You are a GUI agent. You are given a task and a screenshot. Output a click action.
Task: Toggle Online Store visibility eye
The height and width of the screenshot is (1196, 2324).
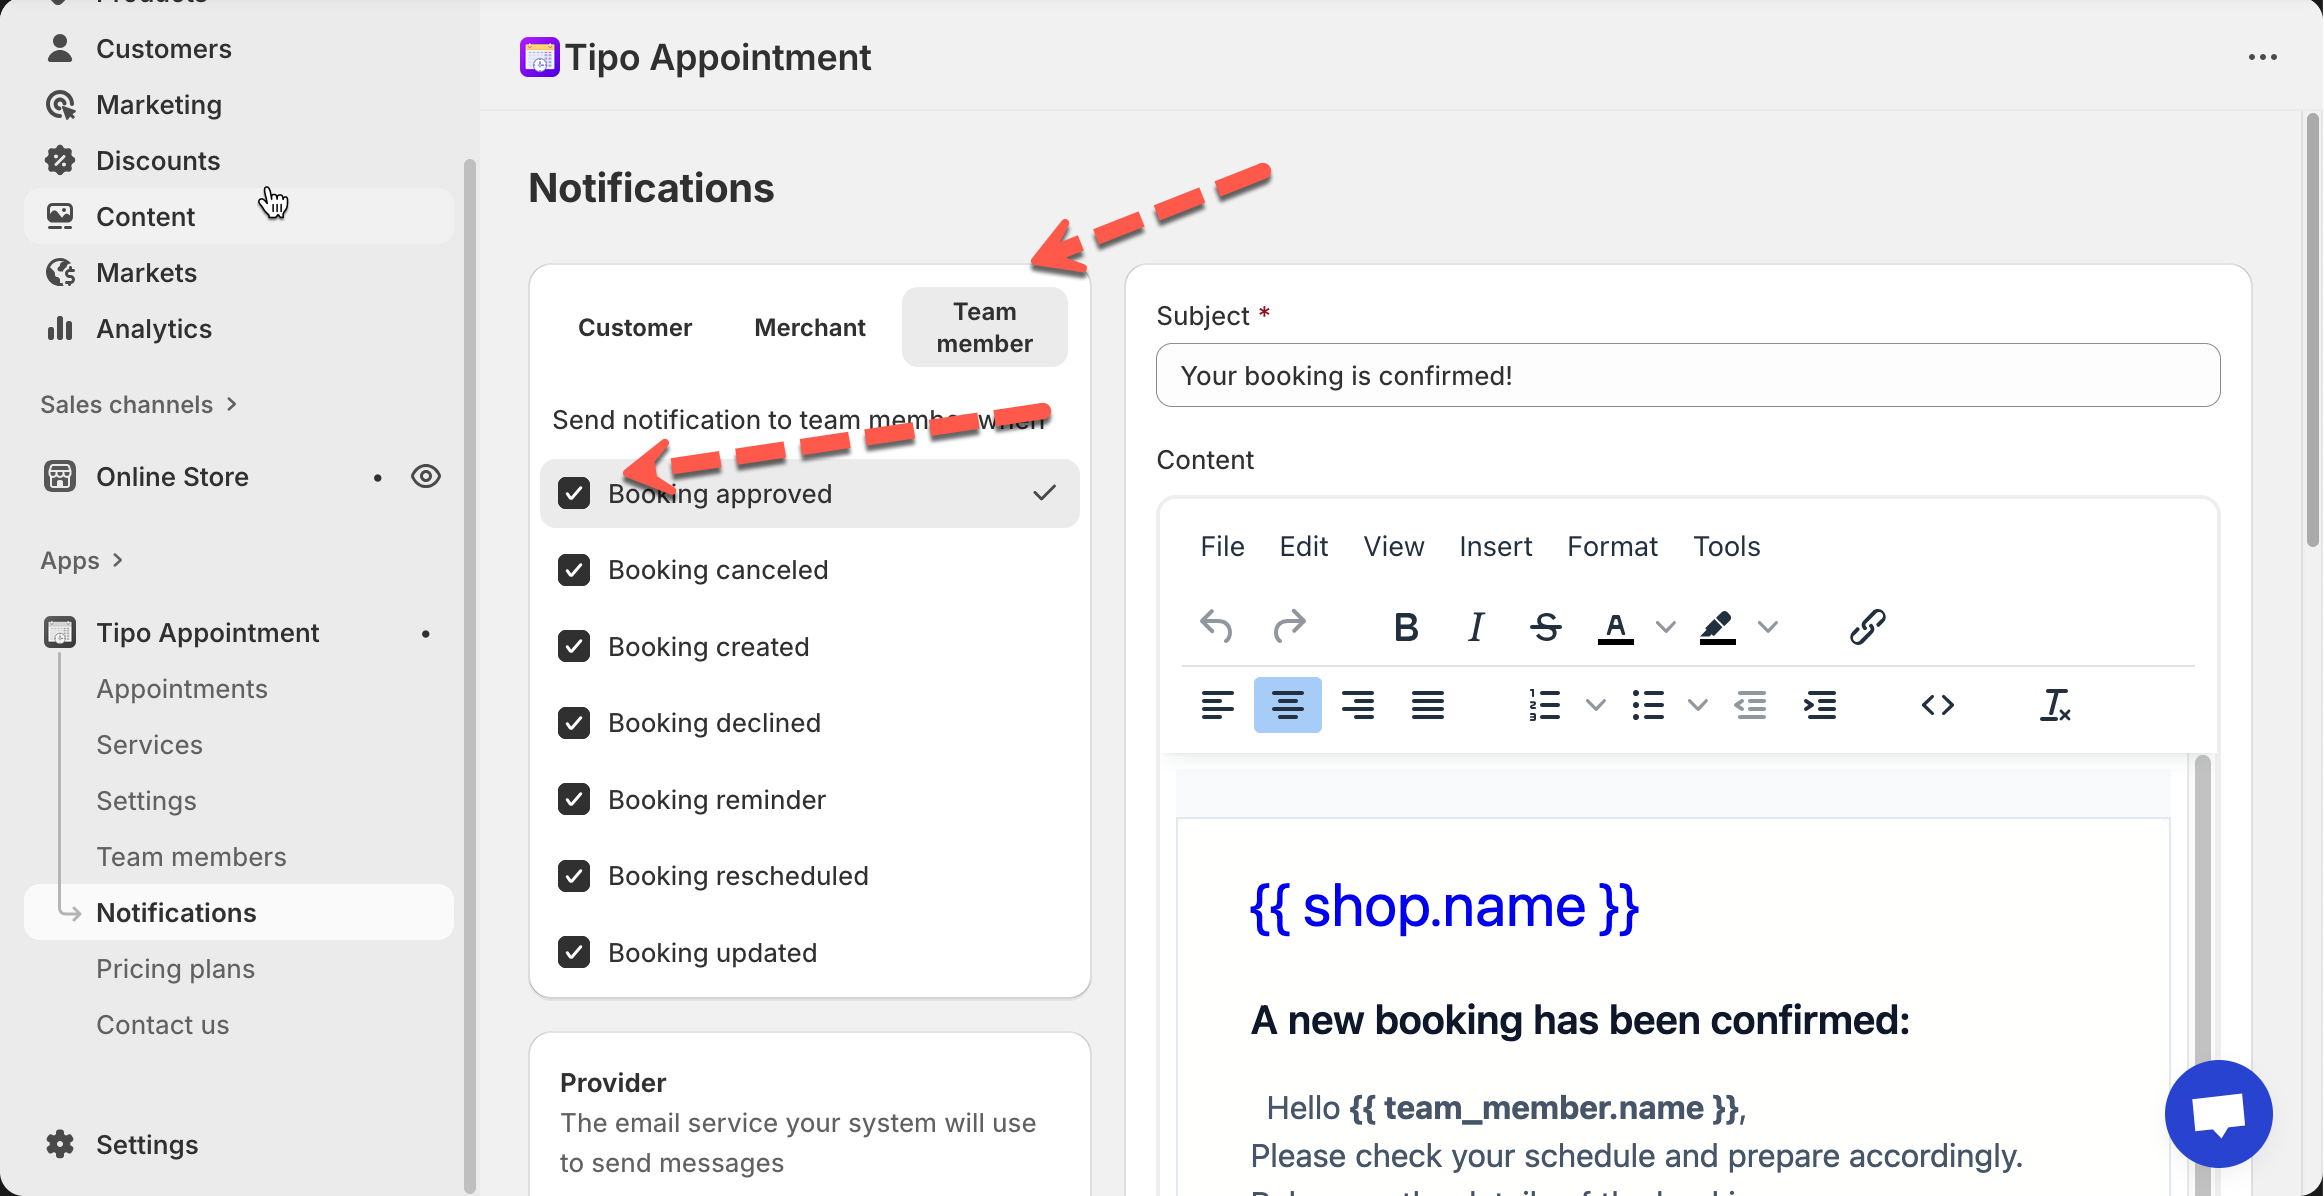(x=426, y=476)
